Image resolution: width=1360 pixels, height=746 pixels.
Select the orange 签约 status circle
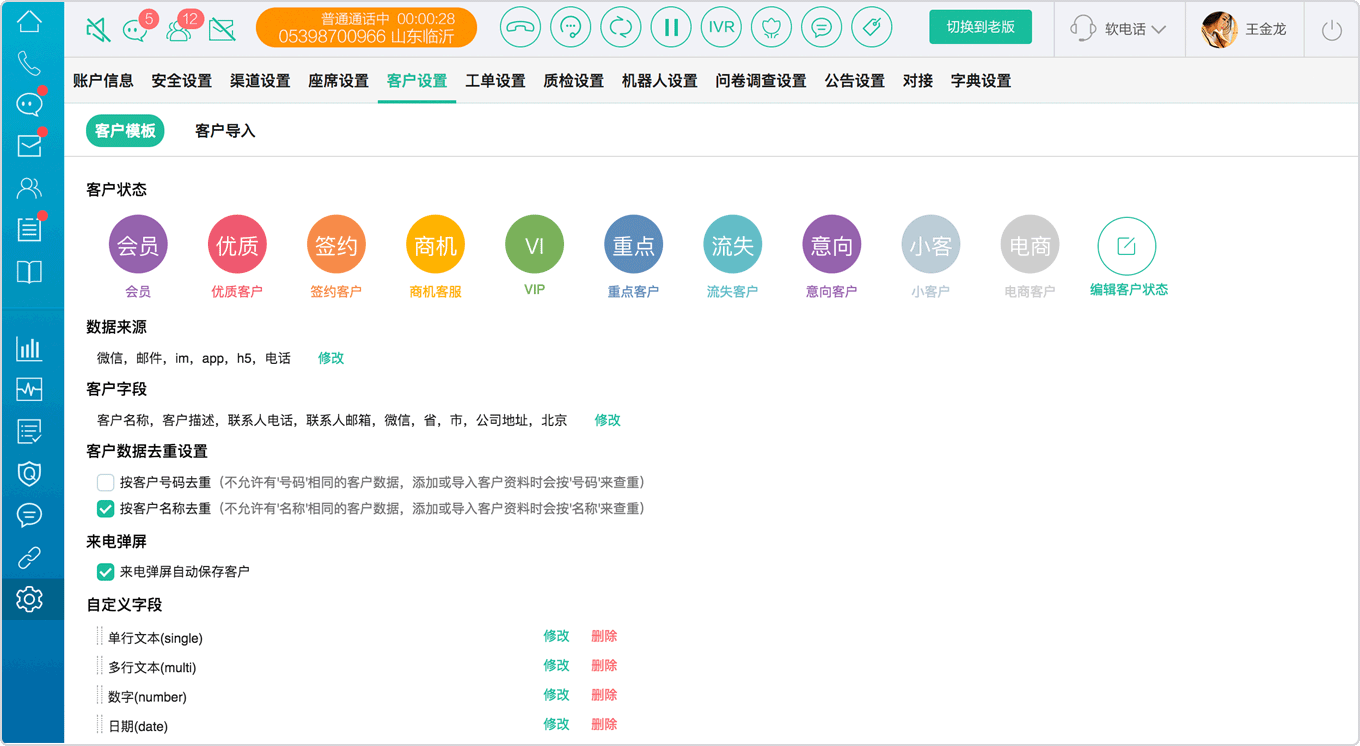[336, 245]
